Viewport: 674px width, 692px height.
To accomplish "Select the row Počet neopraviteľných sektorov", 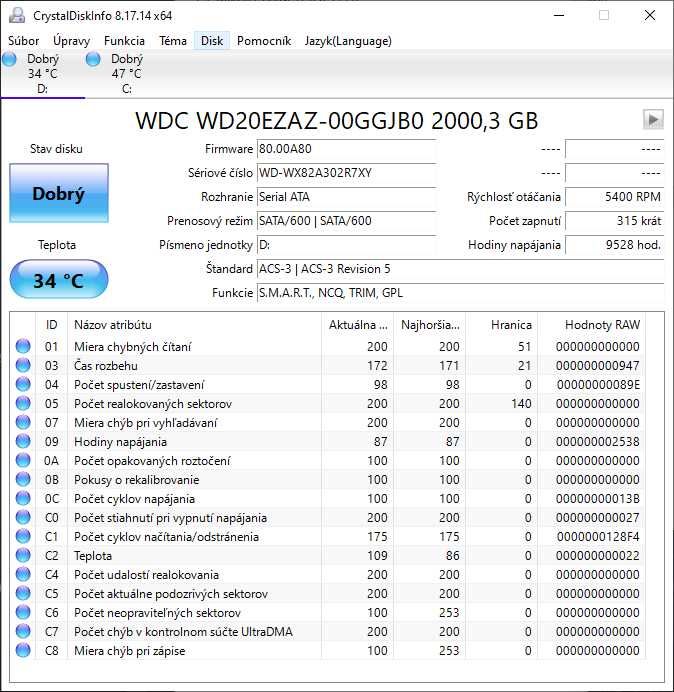I will [x=327, y=613].
